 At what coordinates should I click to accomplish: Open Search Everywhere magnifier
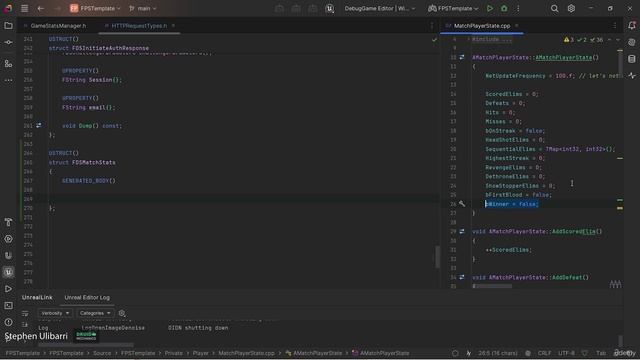554,8
